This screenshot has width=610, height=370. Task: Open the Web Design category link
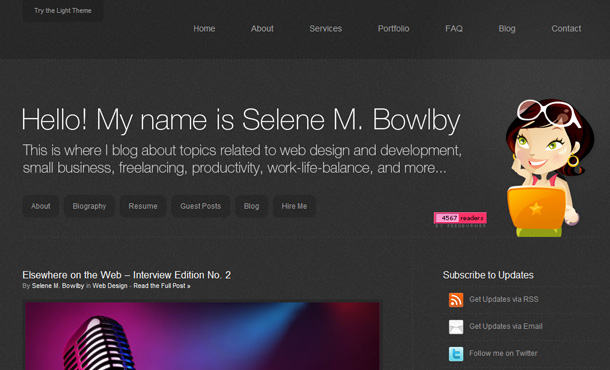point(110,286)
